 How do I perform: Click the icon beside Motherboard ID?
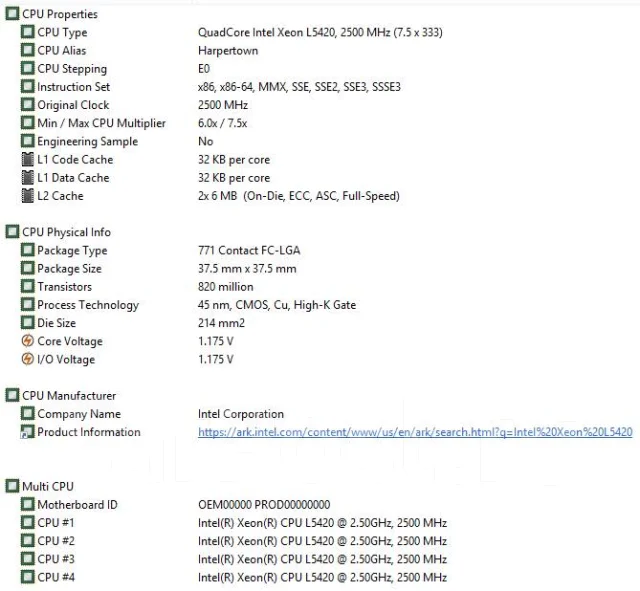point(27,504)
